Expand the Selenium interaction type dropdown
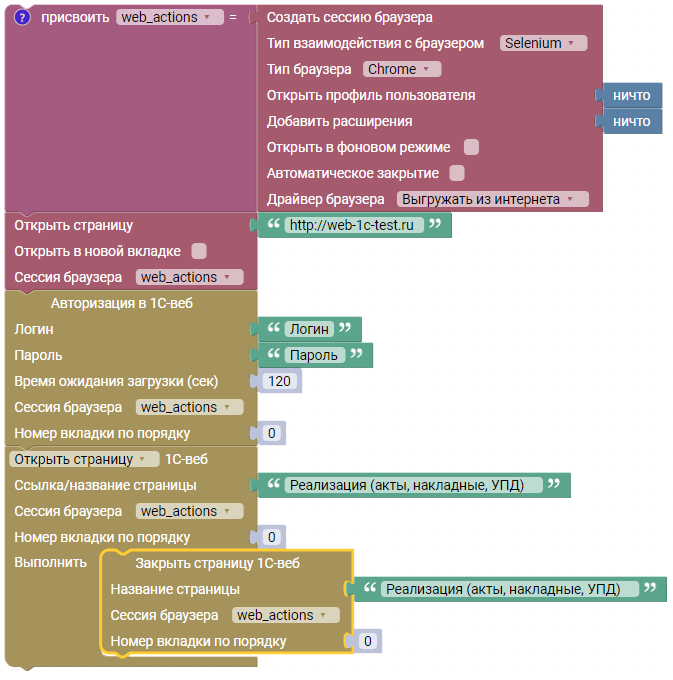673x680 pixels. 543,43
